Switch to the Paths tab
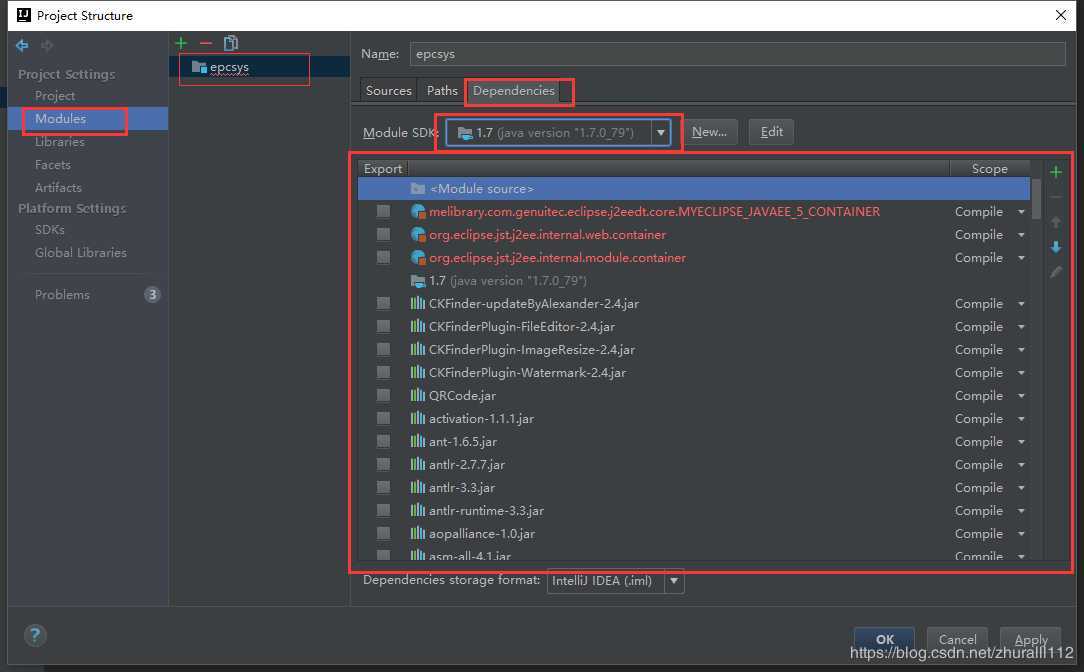Image resolution: width=1084 pixels, height=672 pixels. [x=442, y=91]
